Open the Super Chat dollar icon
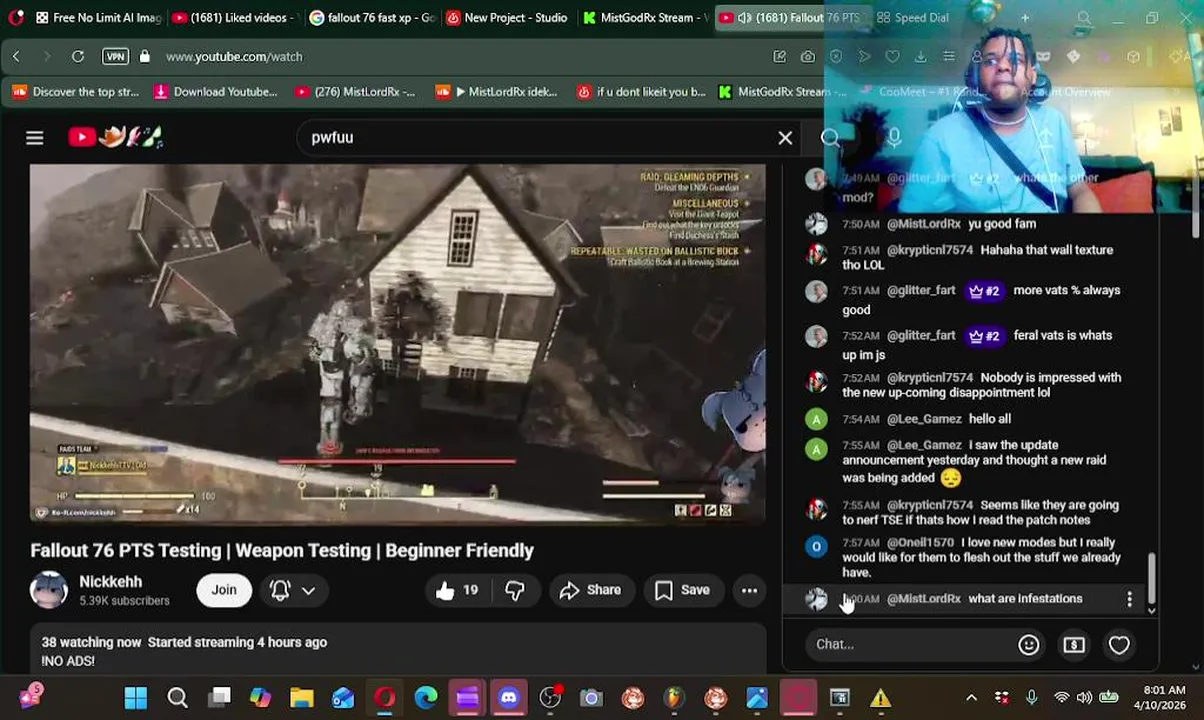Image resolution: width=1204 pixels, height=720 pixels. (1074, 644)
